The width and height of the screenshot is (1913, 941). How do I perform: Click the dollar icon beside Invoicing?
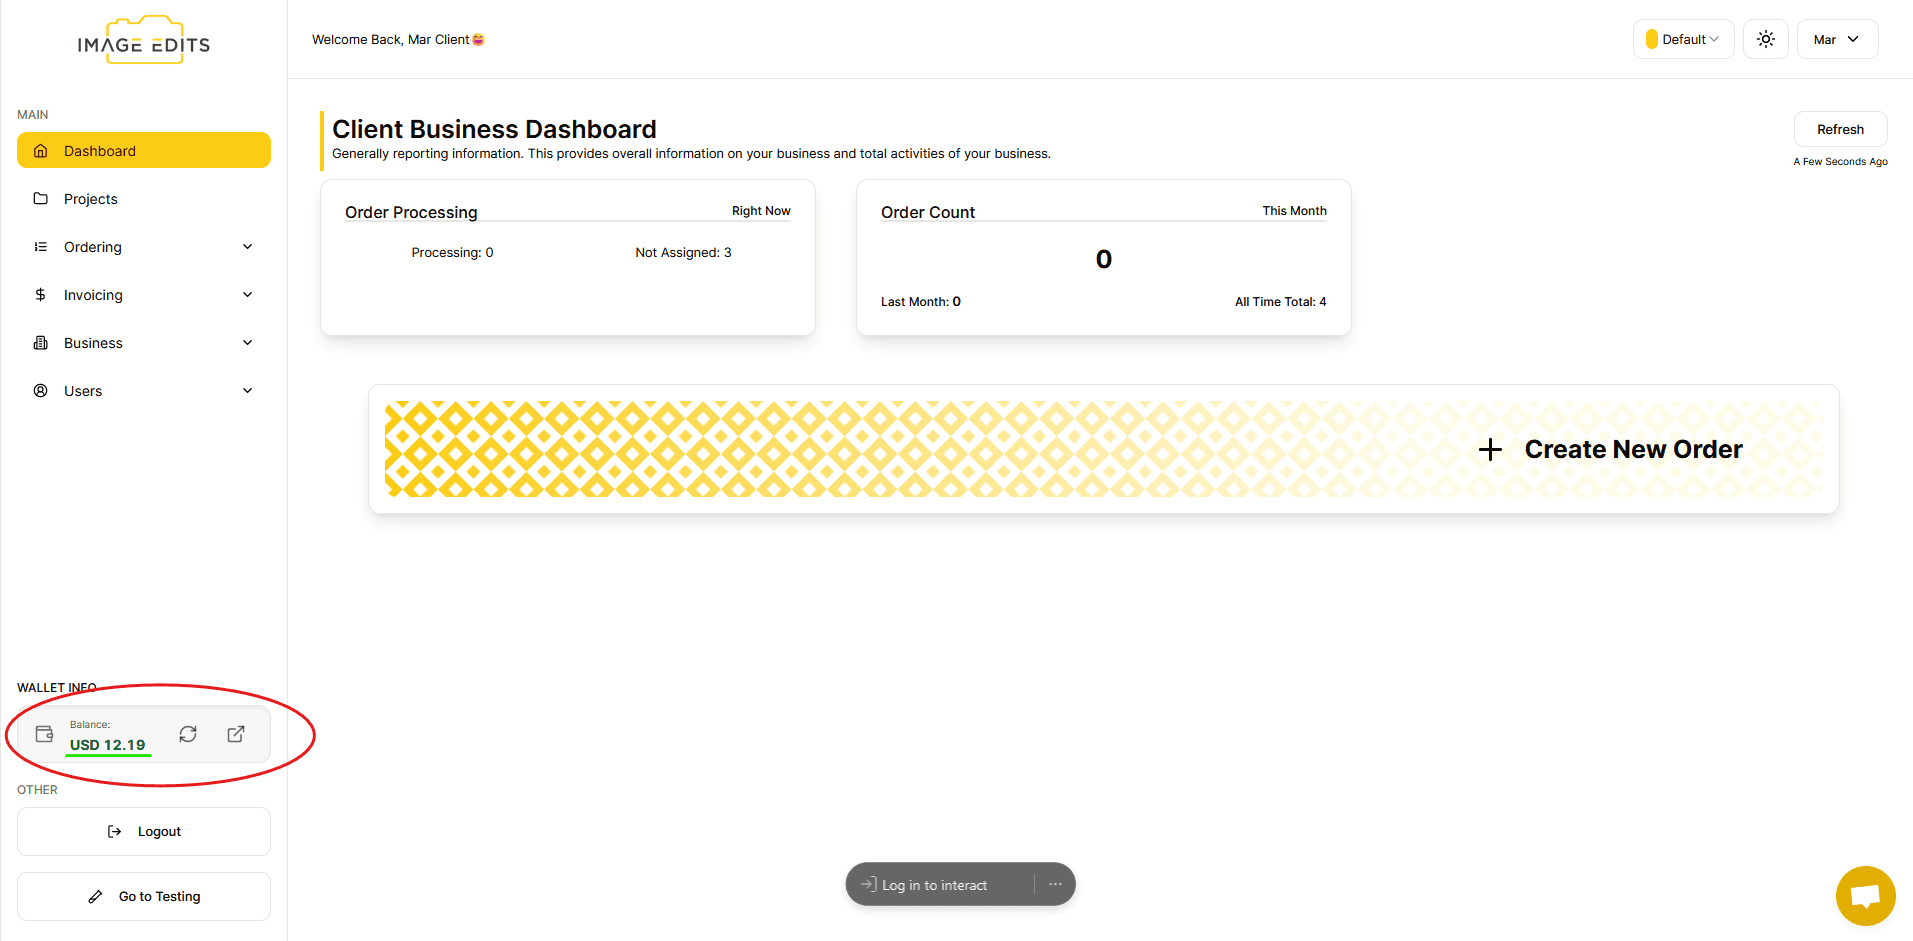click(40, 294)
